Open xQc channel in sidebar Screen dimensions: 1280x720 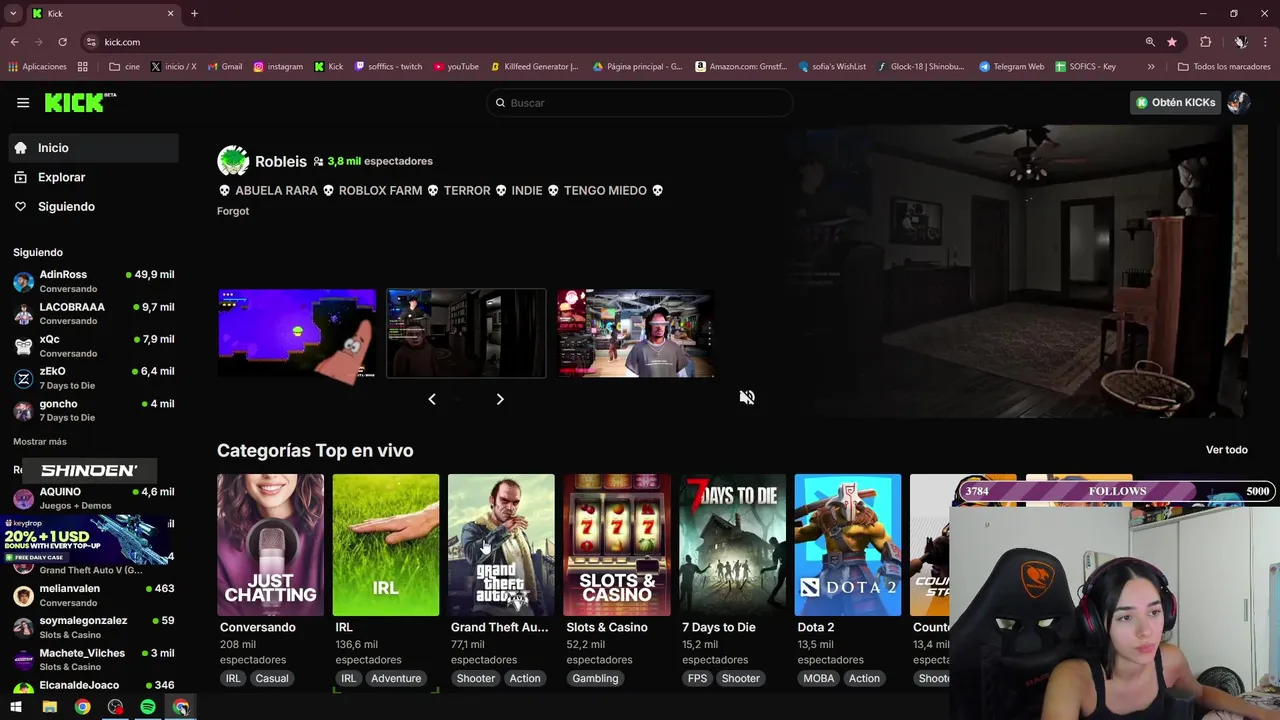coord(94,346)
